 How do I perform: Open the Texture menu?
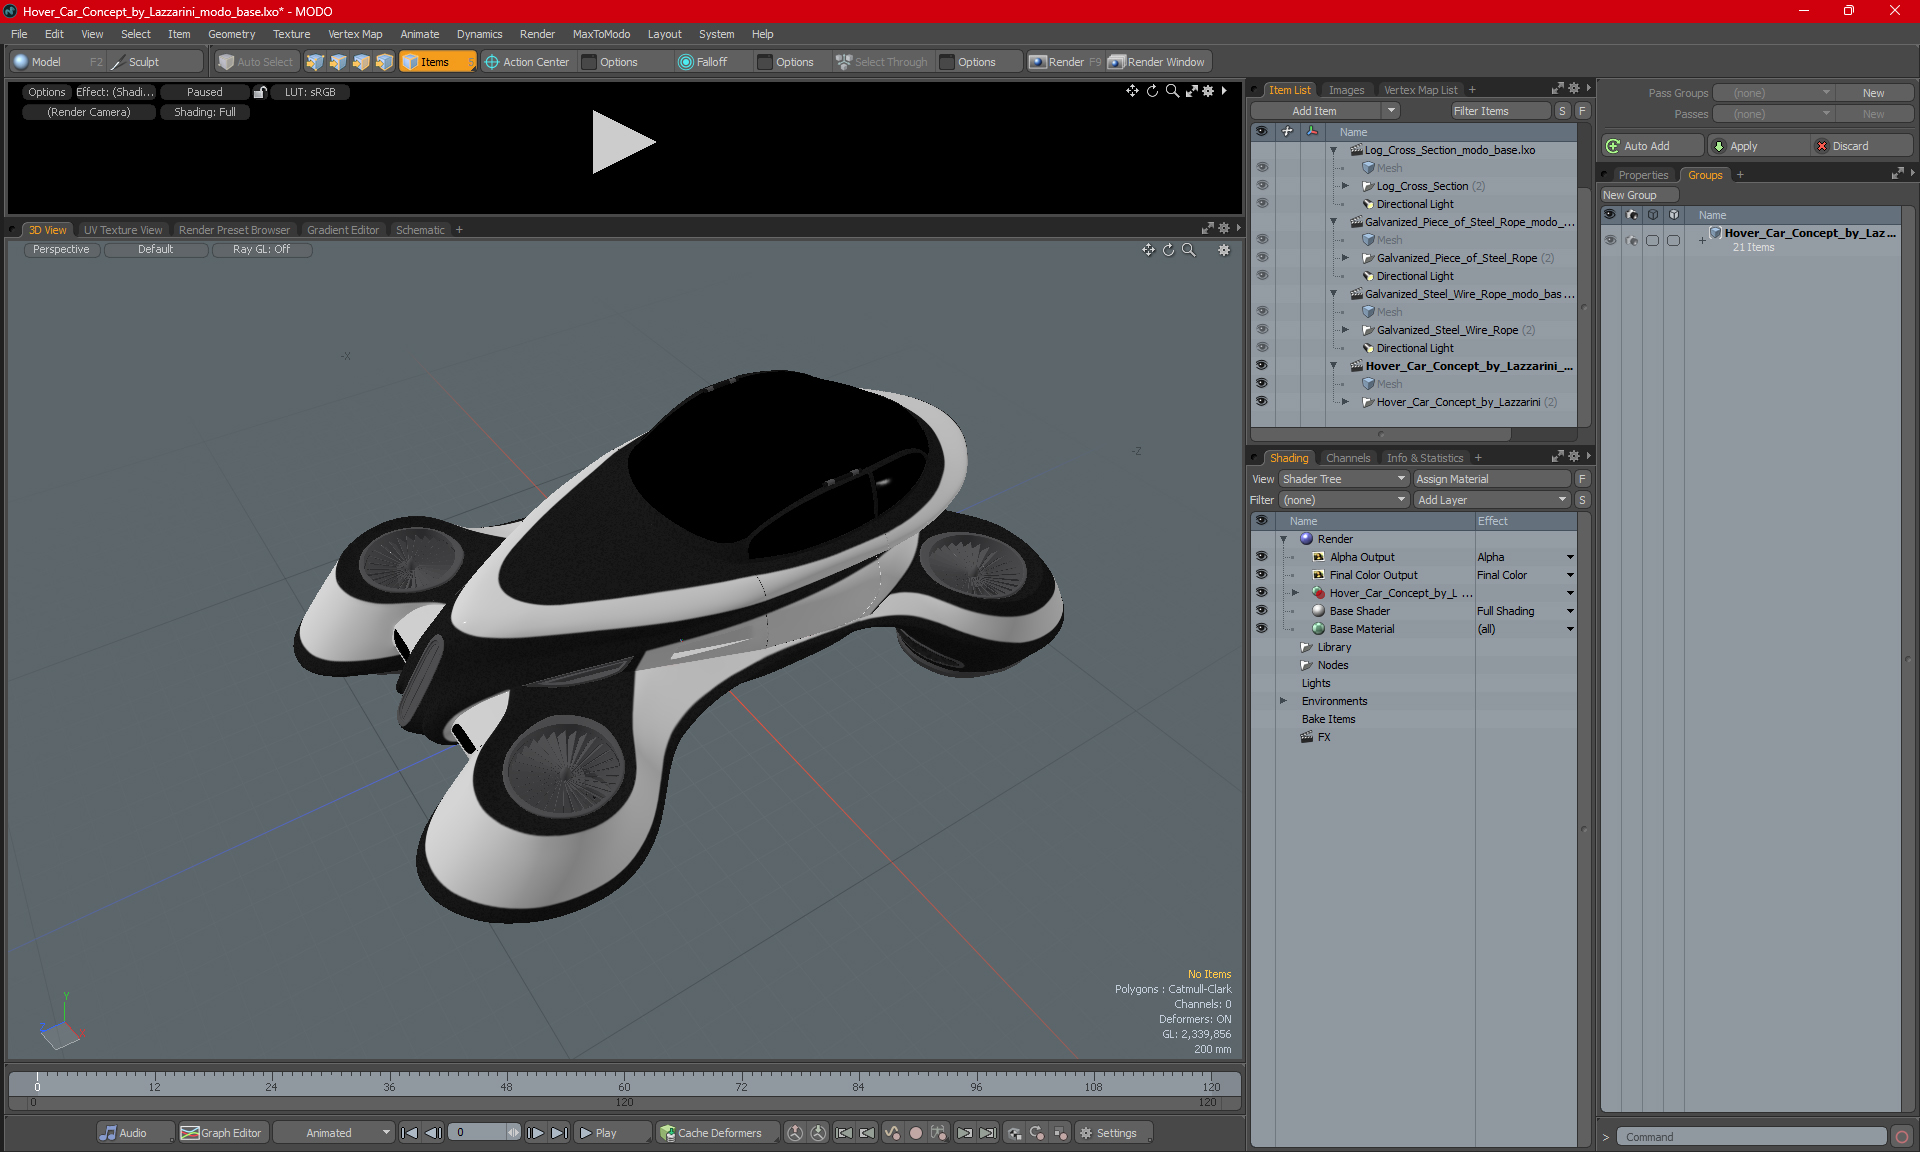click(292, 34)
